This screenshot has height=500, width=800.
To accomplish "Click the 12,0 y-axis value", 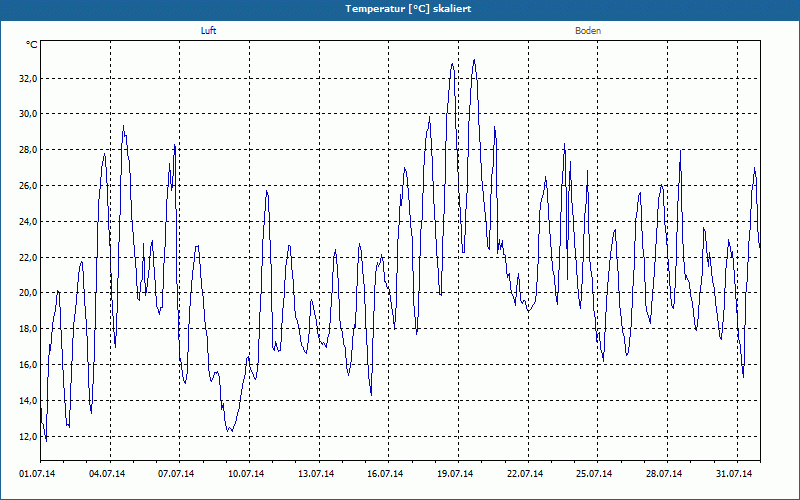I will (x=28, y=437).
